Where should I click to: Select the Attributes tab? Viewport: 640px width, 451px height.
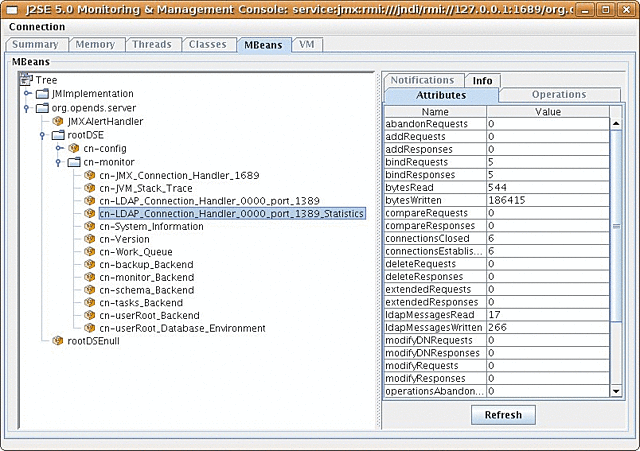pyautogui.click(x=441, y=95)
